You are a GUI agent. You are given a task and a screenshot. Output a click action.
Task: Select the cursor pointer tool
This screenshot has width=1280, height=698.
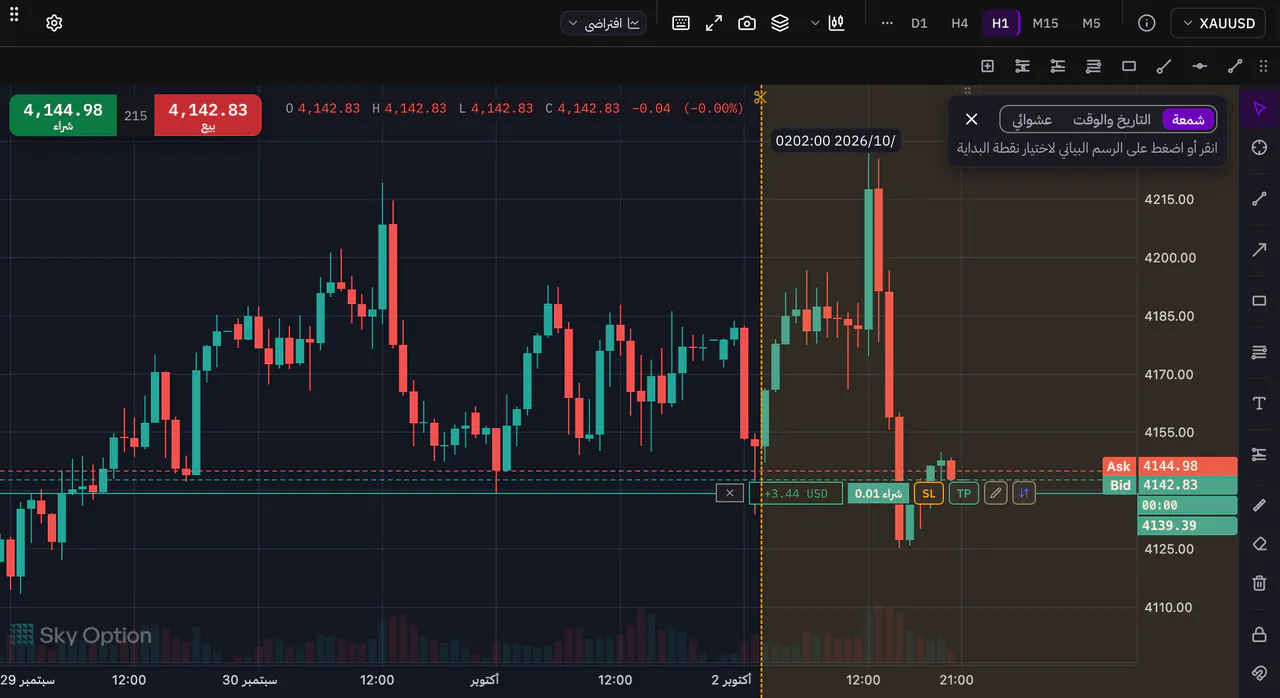[x=1259, y=108]
